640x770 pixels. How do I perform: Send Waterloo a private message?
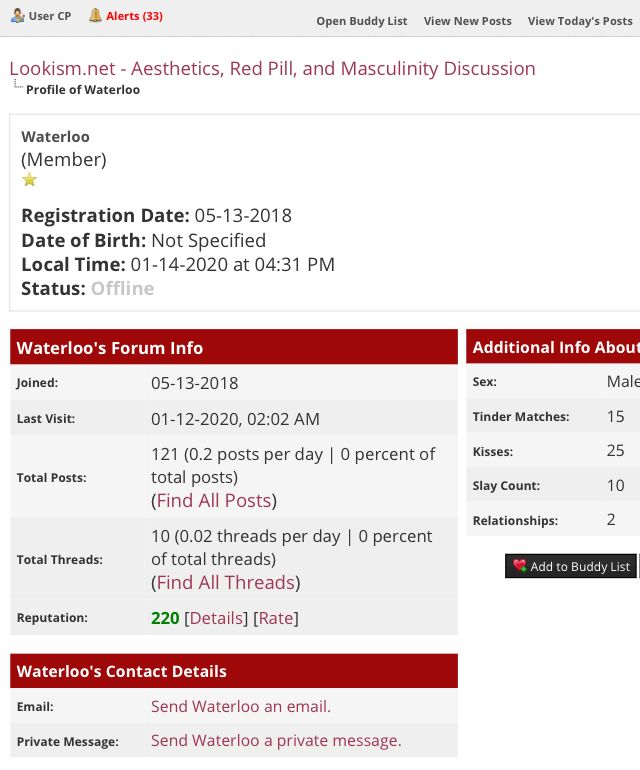(276, 740)
